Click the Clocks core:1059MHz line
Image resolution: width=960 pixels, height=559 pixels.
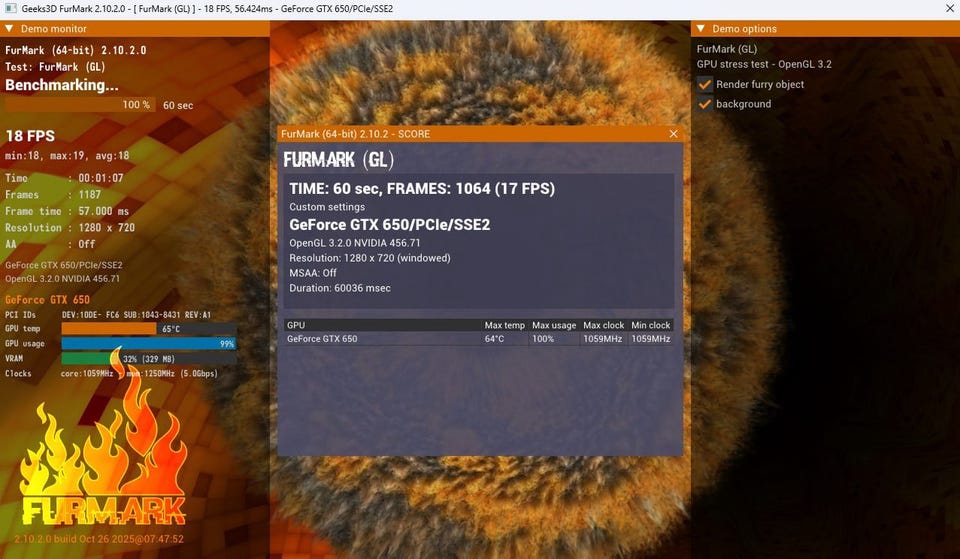click(x=111, y=373)
